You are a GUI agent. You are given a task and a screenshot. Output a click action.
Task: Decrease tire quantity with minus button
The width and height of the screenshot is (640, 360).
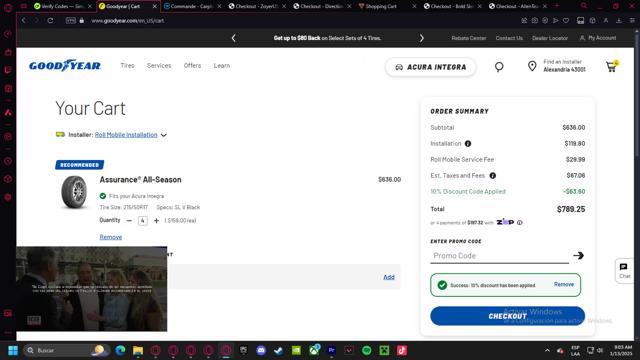click(129, 220)
